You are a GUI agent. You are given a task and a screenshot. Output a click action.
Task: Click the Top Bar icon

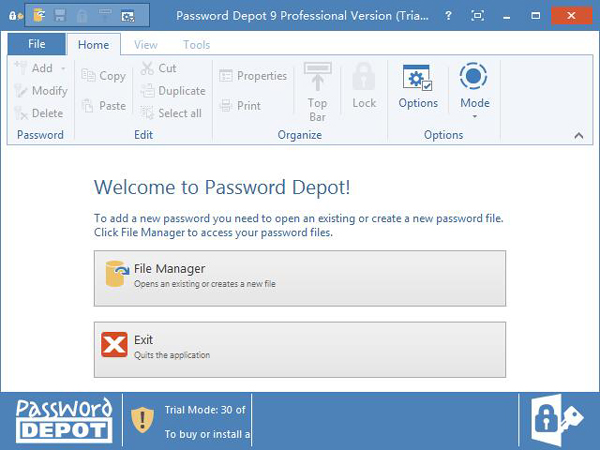[x=317, y=77]
